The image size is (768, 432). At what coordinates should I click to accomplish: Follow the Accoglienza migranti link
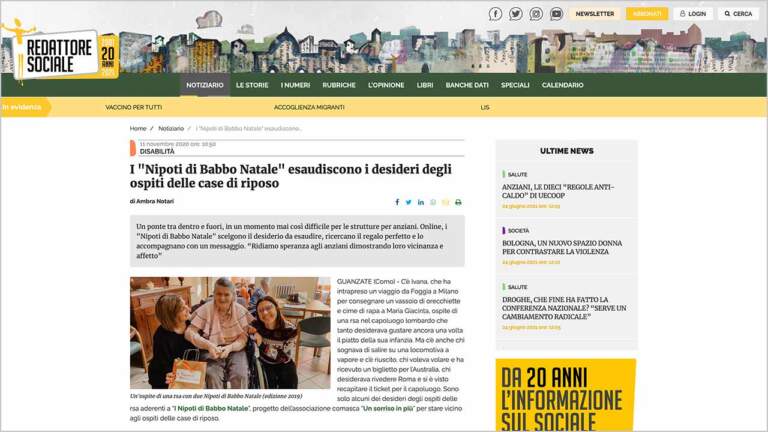click(309, 107)
